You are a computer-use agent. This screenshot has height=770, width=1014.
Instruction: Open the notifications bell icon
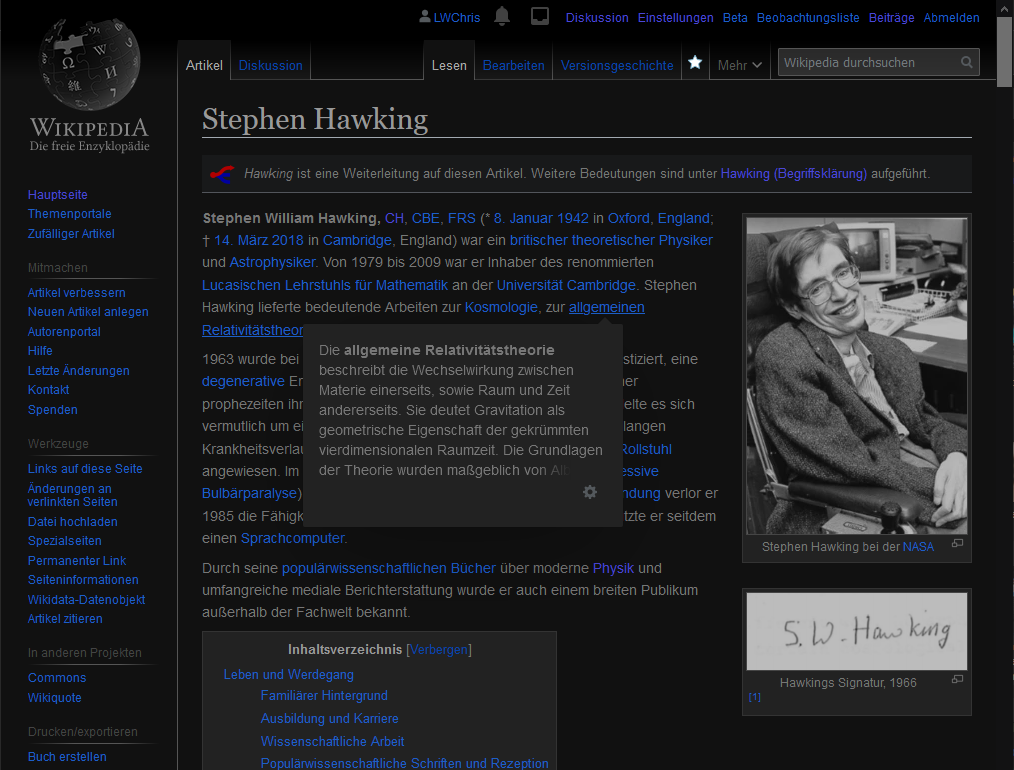pyautogui.click(x=502, y=17)
